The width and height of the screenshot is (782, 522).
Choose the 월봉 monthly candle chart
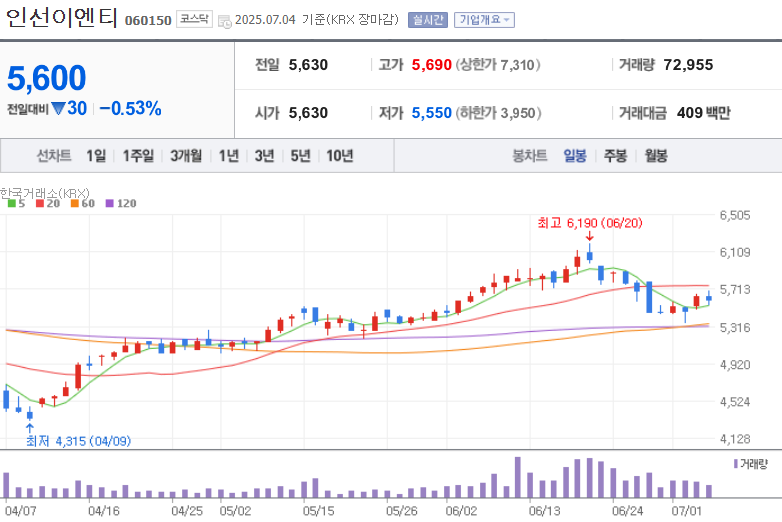pos(656,156)
